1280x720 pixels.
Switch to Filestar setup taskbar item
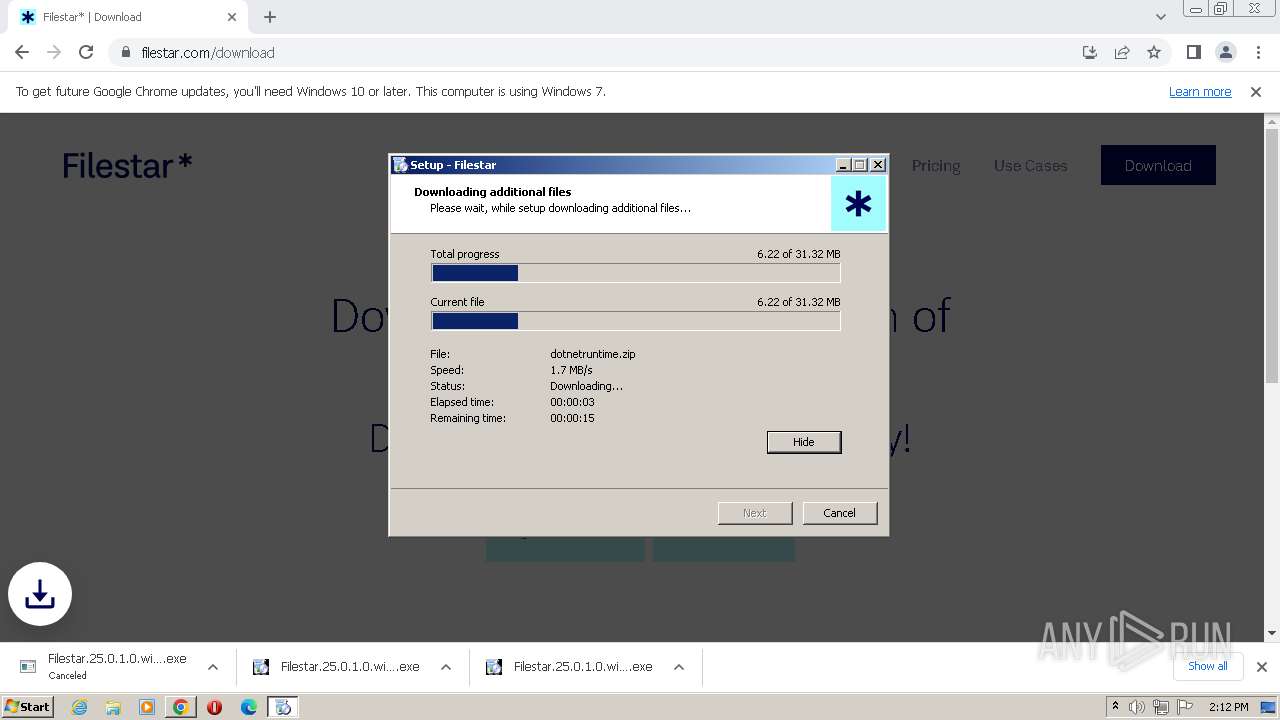click(283, 707)
